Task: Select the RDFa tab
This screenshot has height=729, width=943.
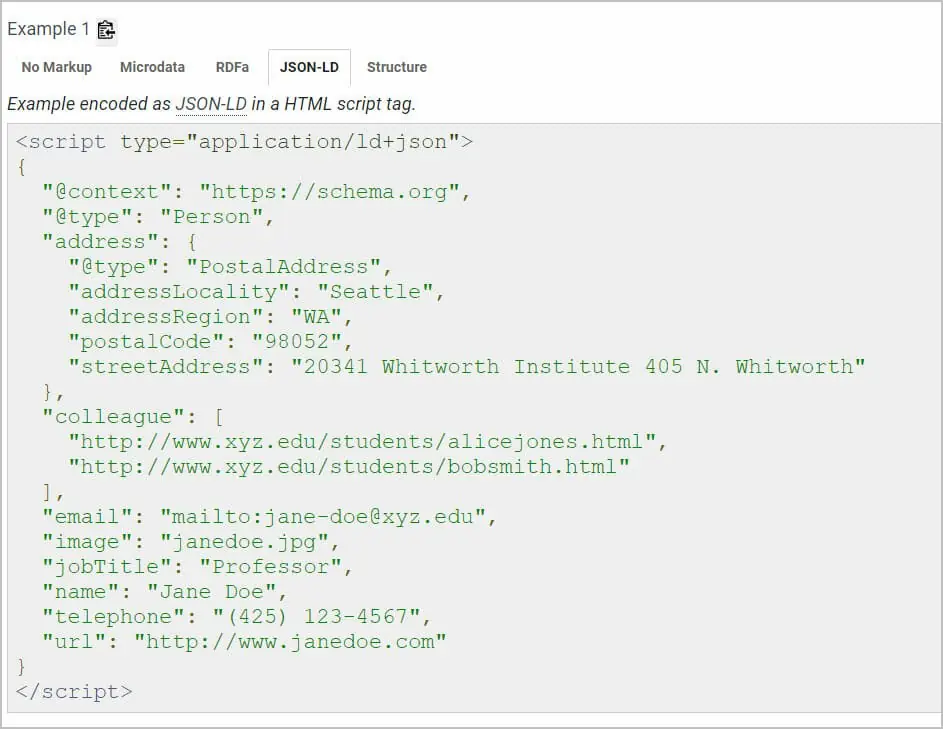Action: pos(232,67)
